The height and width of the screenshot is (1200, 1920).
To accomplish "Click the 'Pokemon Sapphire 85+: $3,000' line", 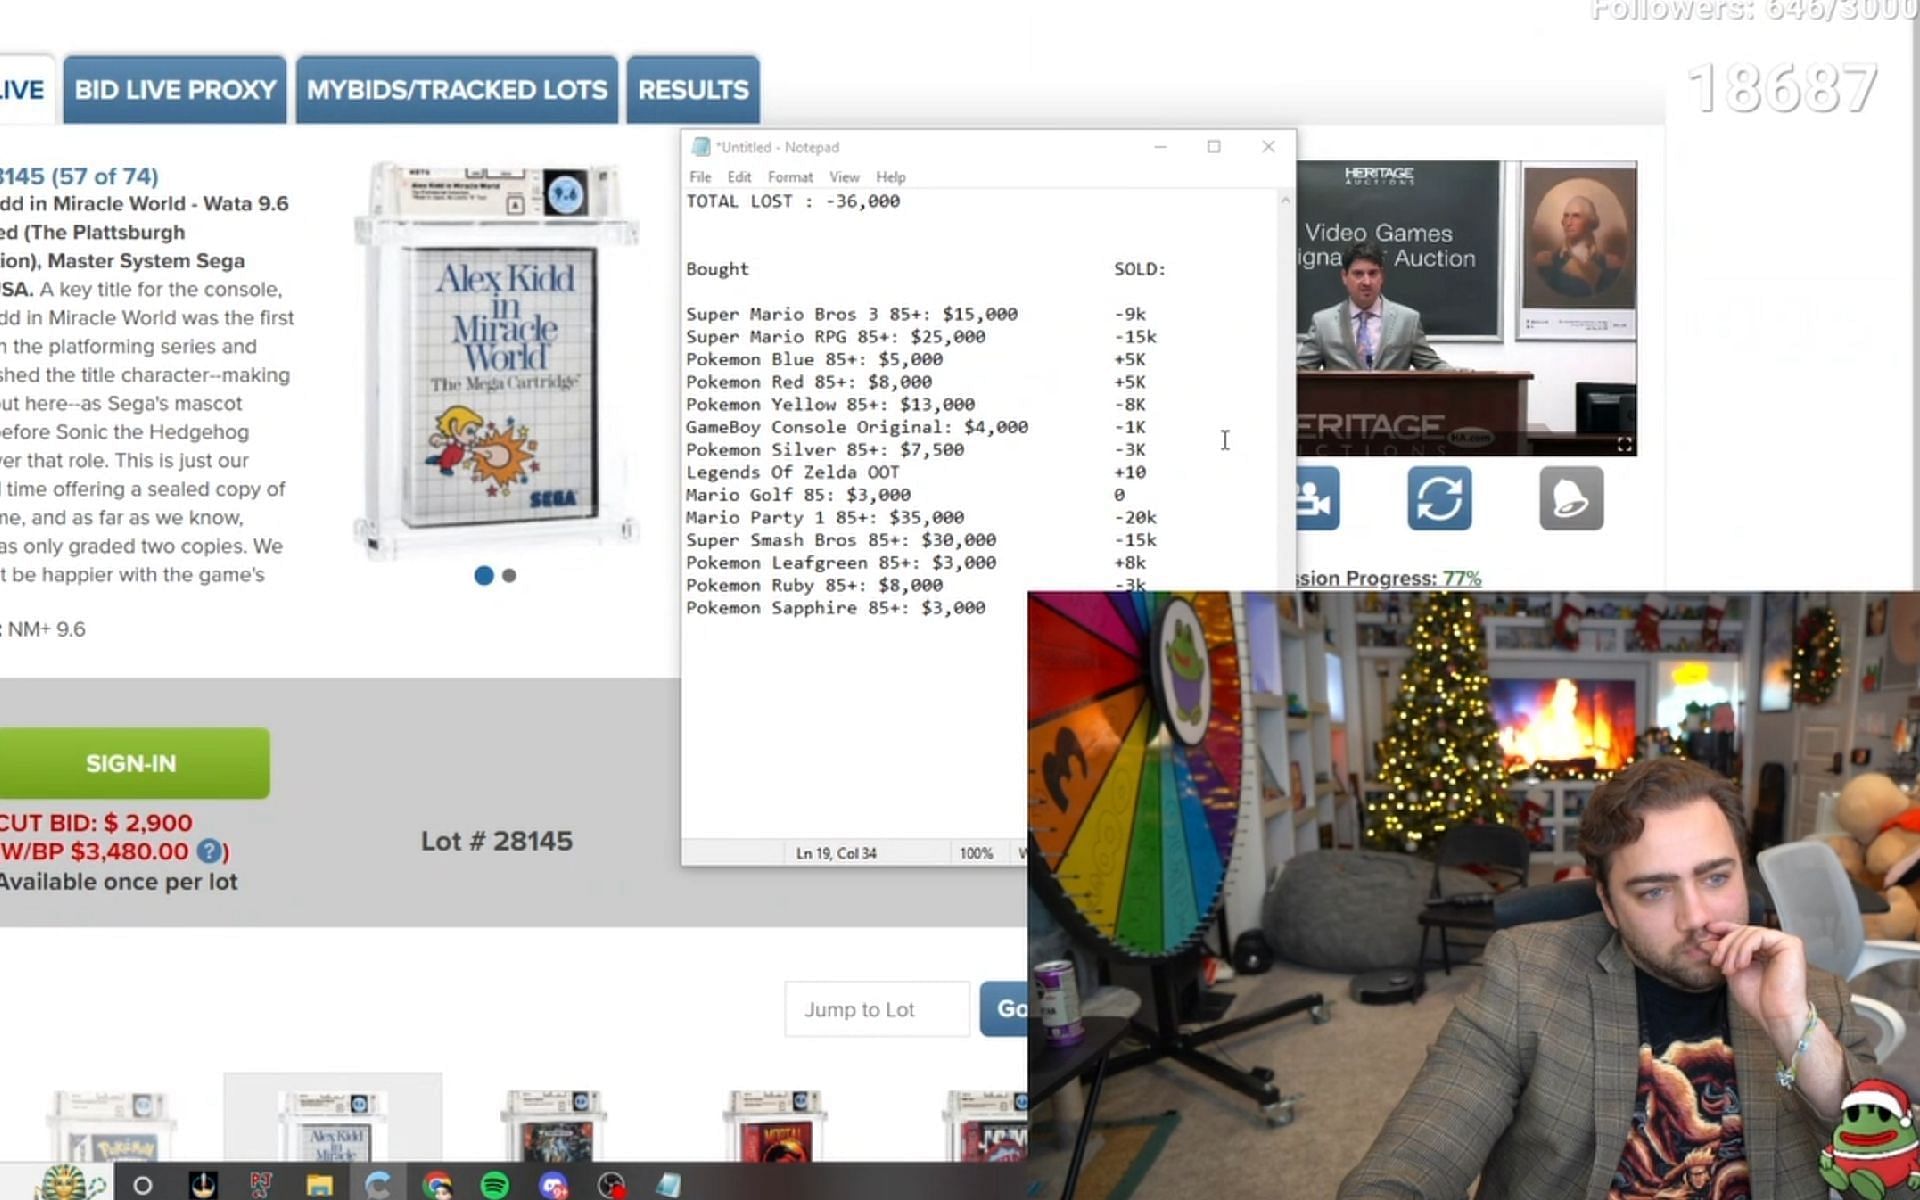I will [x=836, y=608].
